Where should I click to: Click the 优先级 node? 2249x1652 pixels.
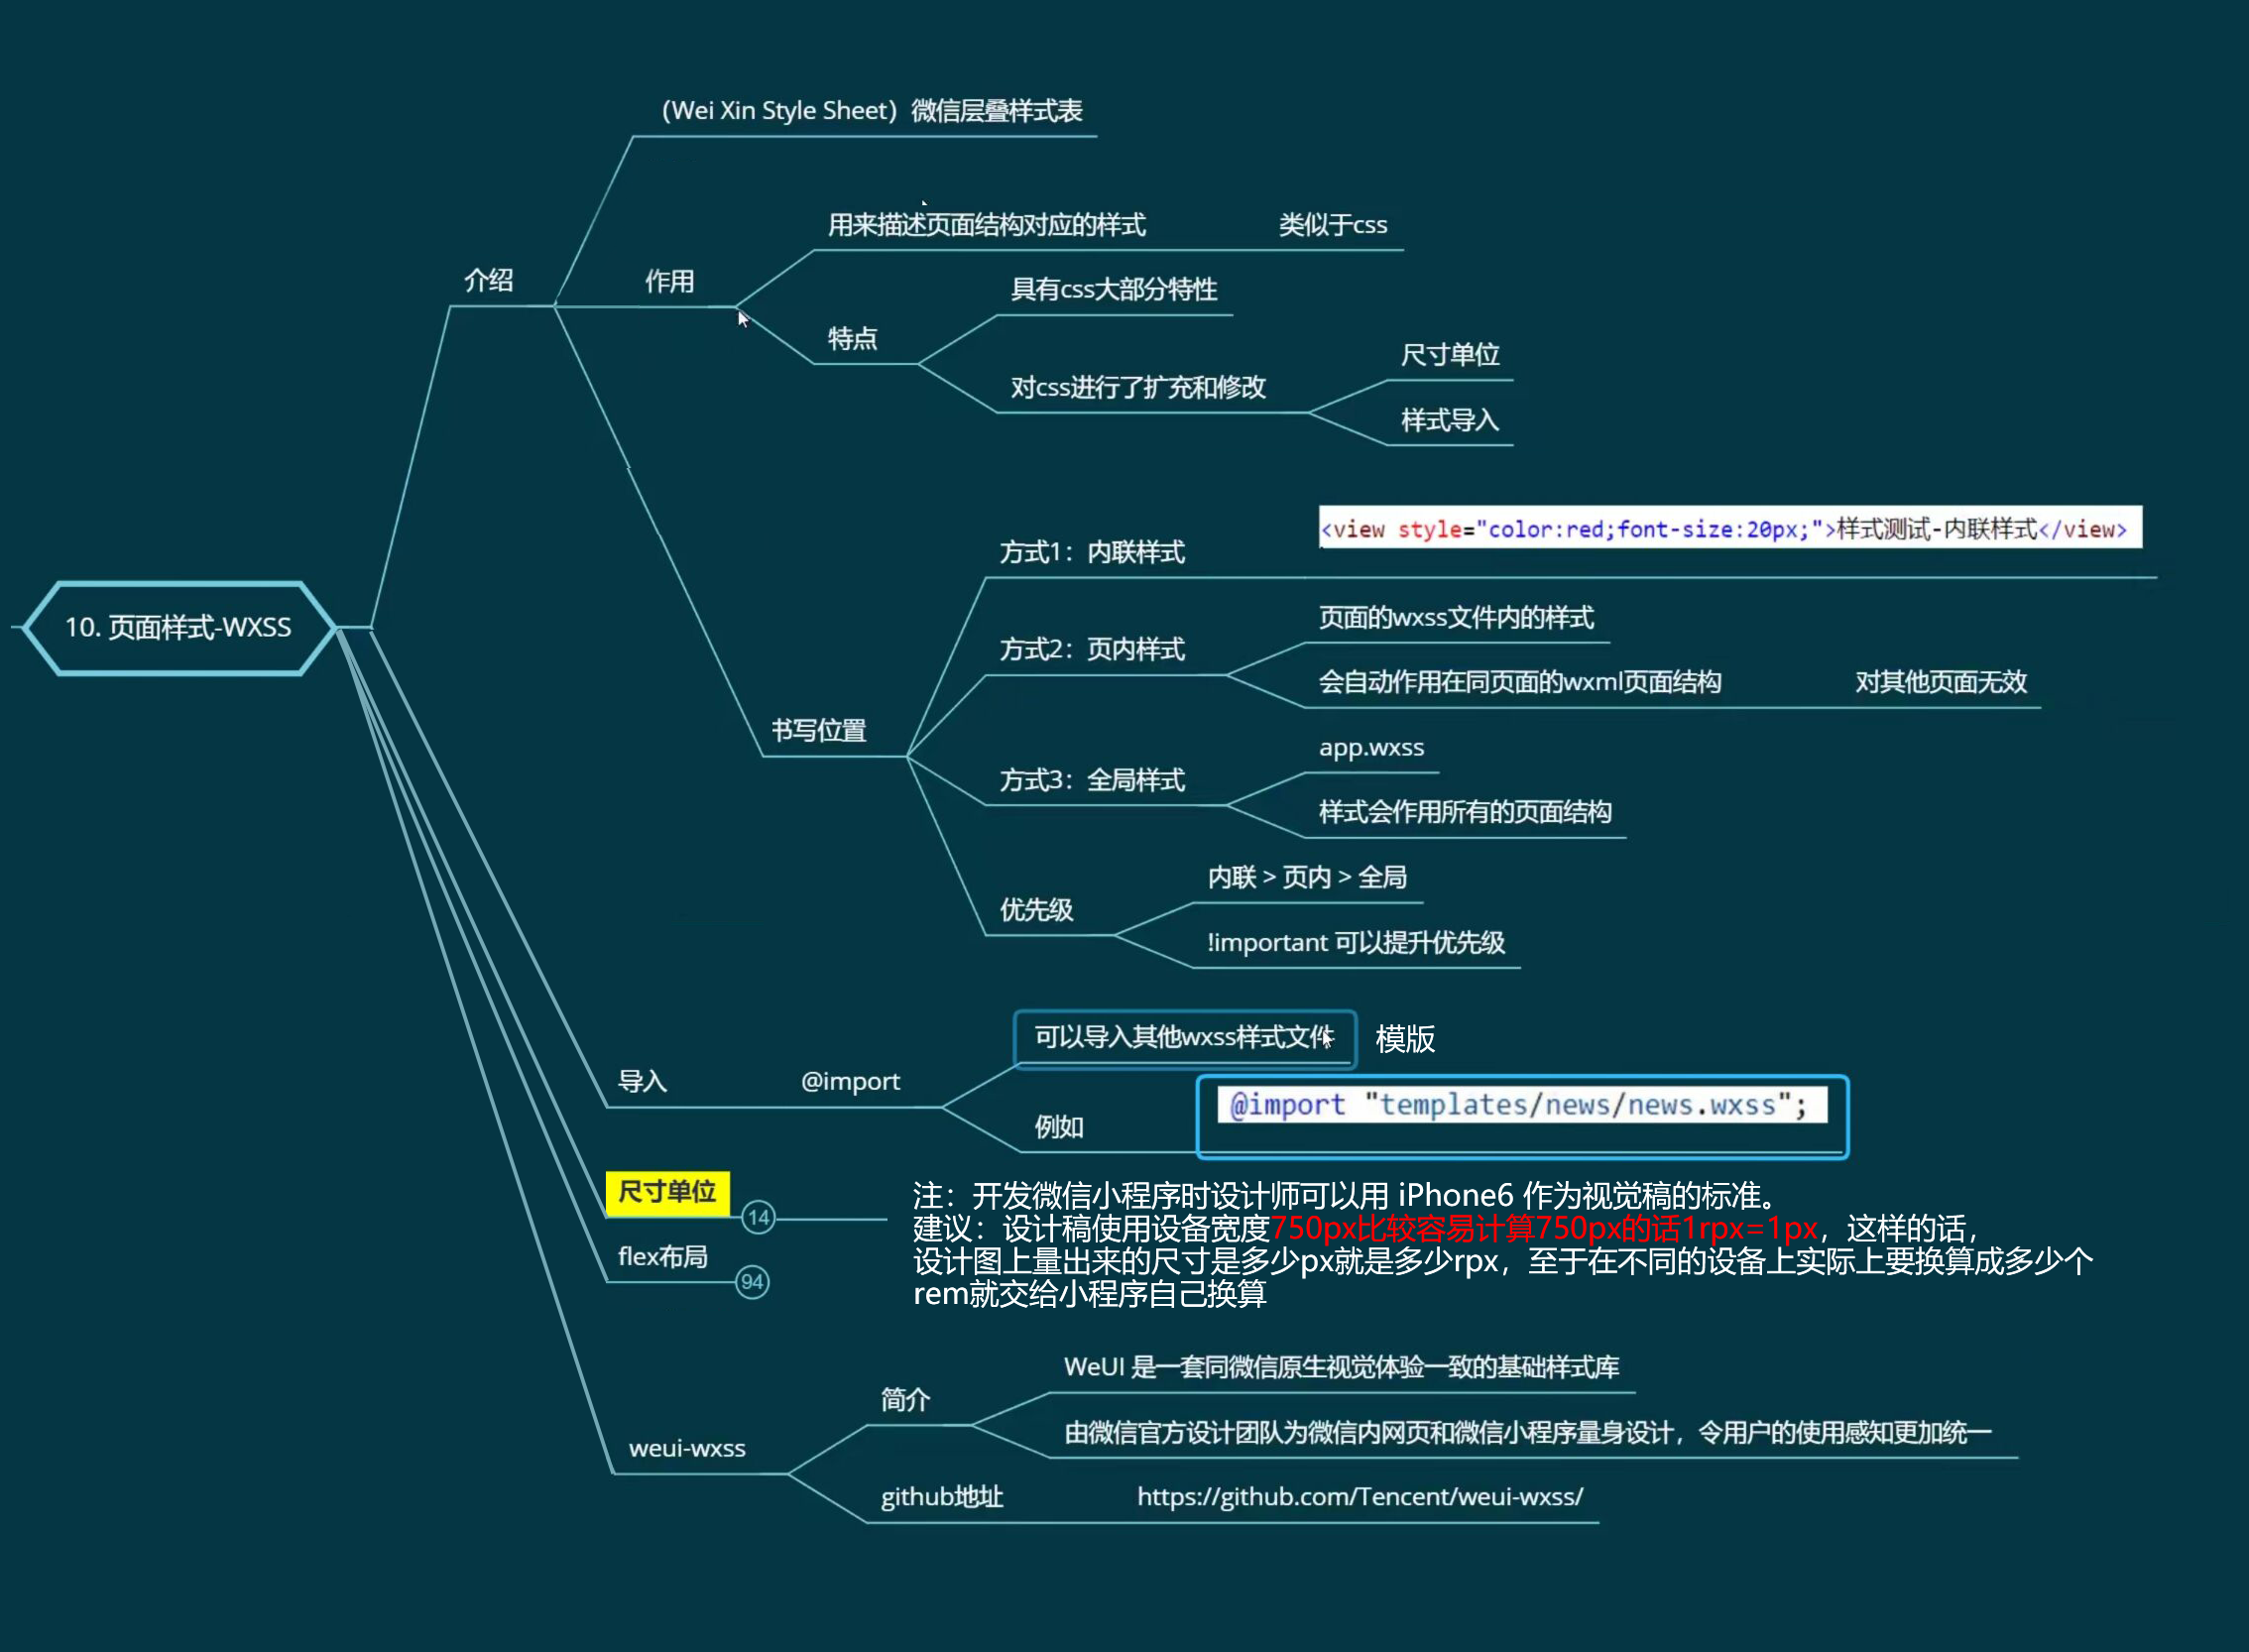click(1037, 910)
